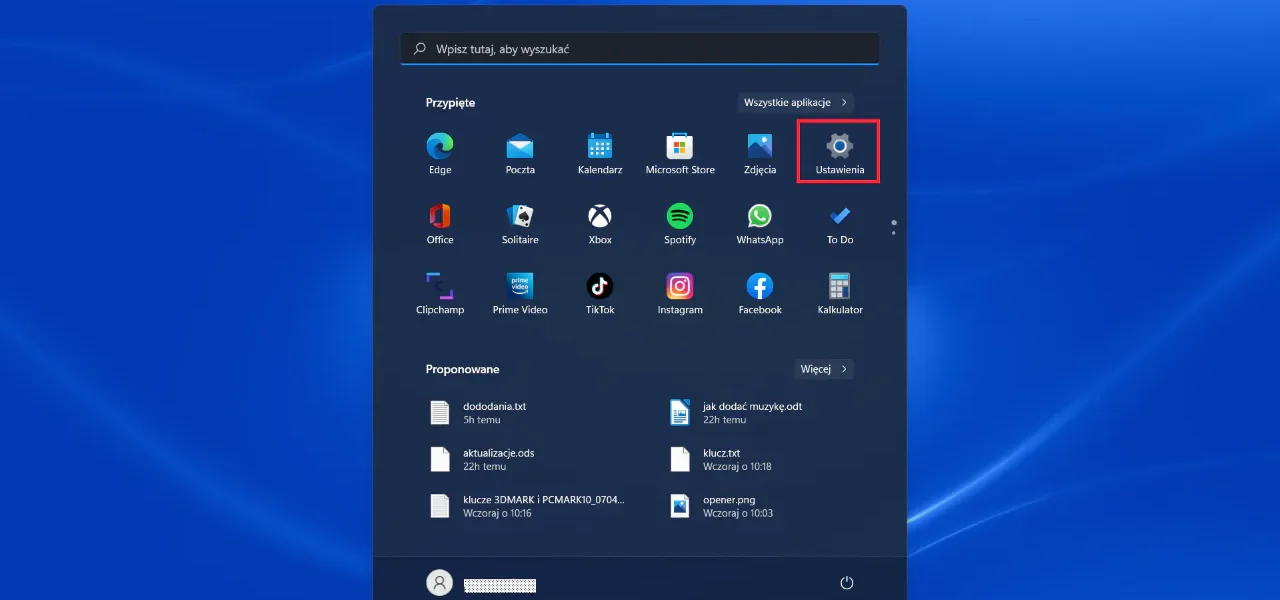Open Prime Video
Screen dimensions: 1280x600
click(519, 290)
